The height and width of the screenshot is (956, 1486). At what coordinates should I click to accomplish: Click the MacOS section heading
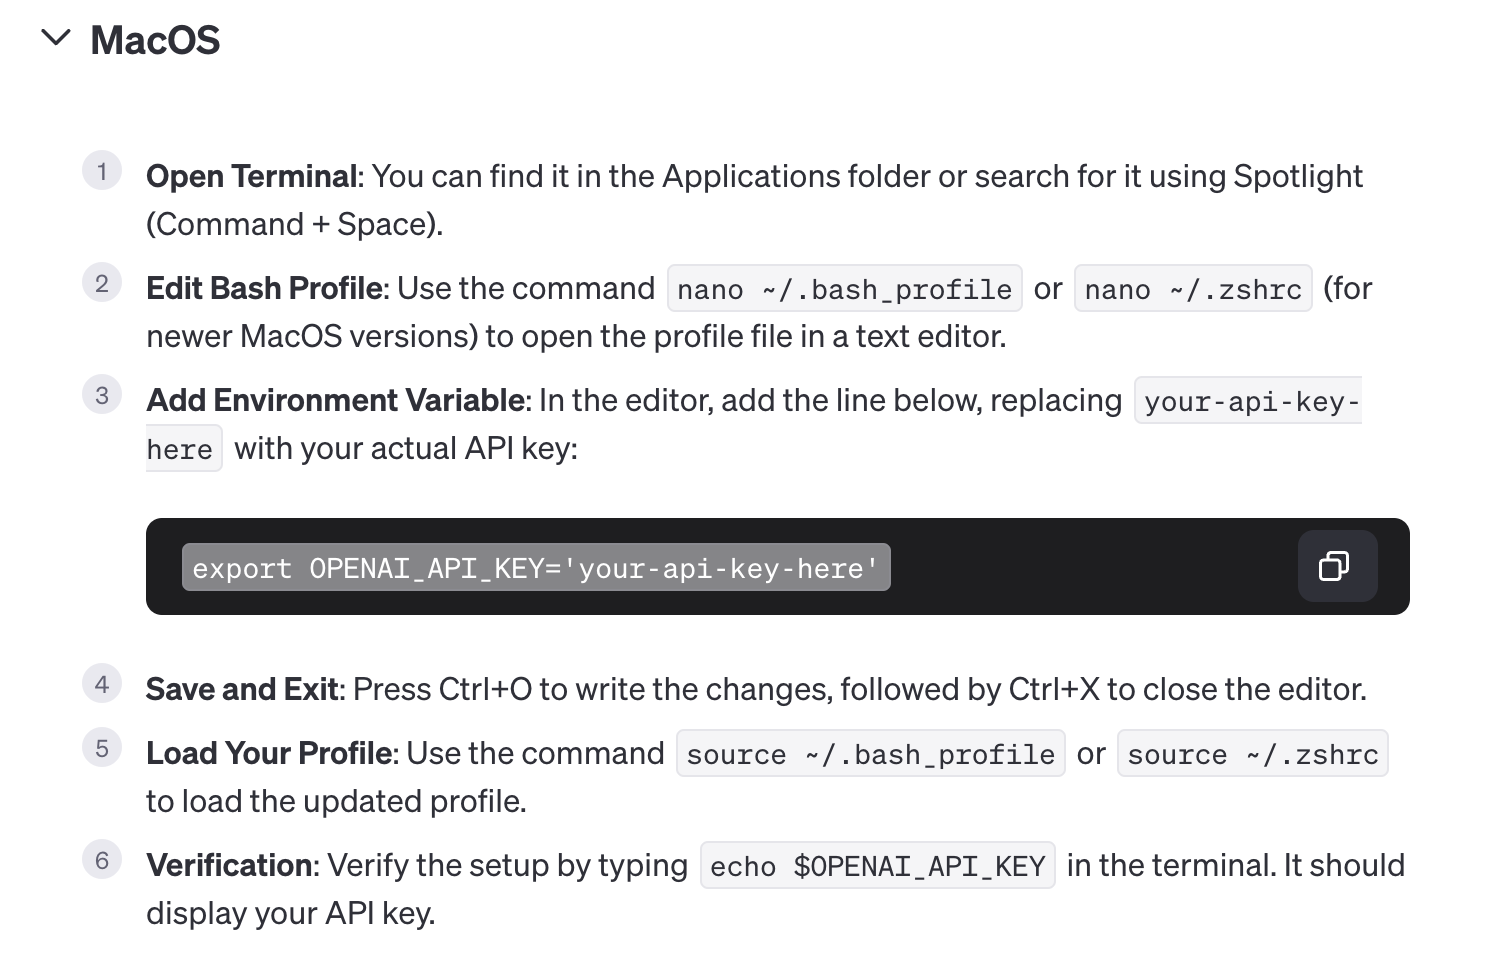click(x=155, y=41)
